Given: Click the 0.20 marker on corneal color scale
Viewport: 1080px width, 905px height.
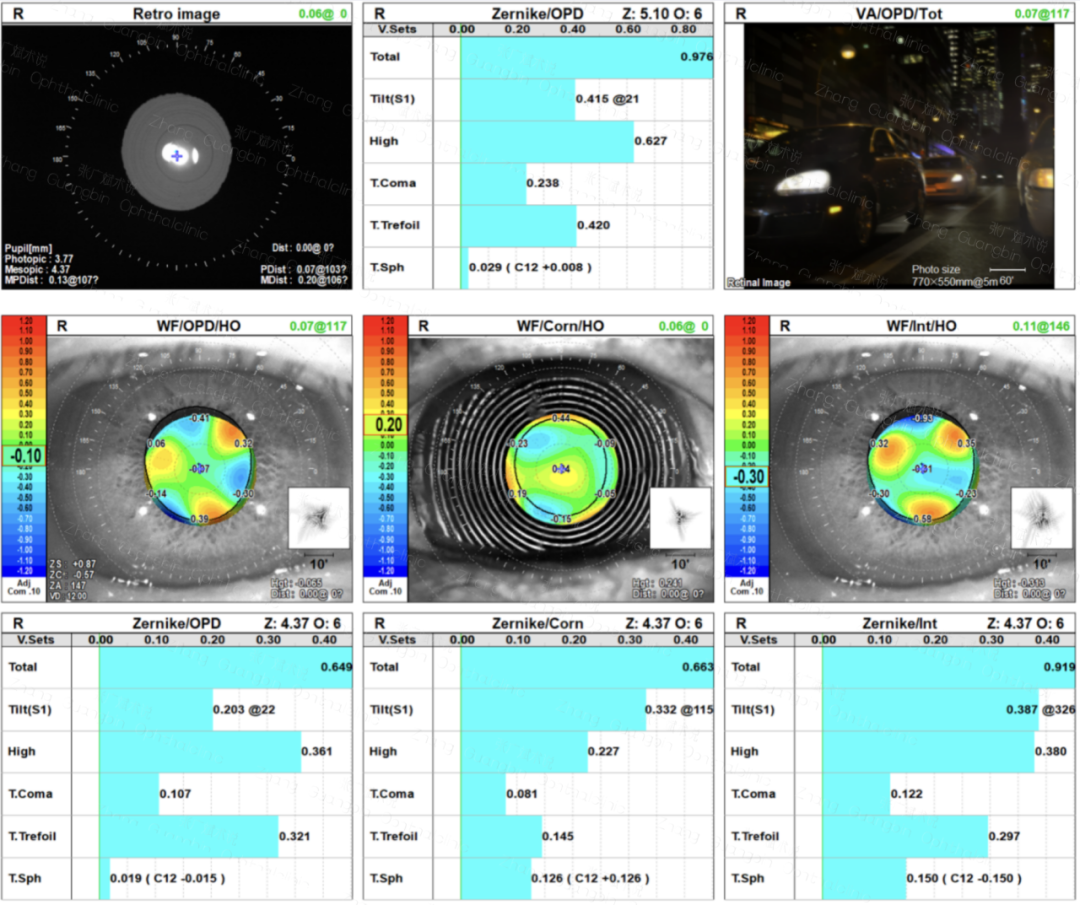Looking at the screenshot, I should tap(385, 425).
